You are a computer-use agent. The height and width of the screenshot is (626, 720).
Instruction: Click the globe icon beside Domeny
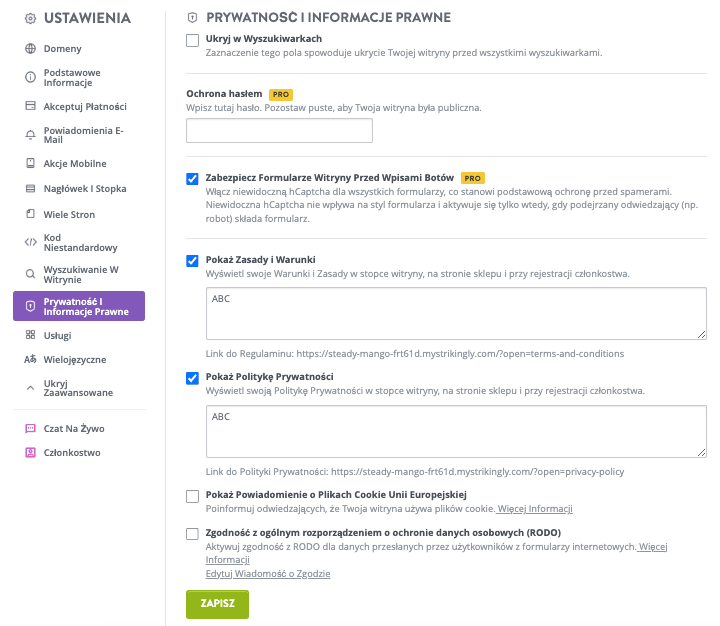[30, 48]
